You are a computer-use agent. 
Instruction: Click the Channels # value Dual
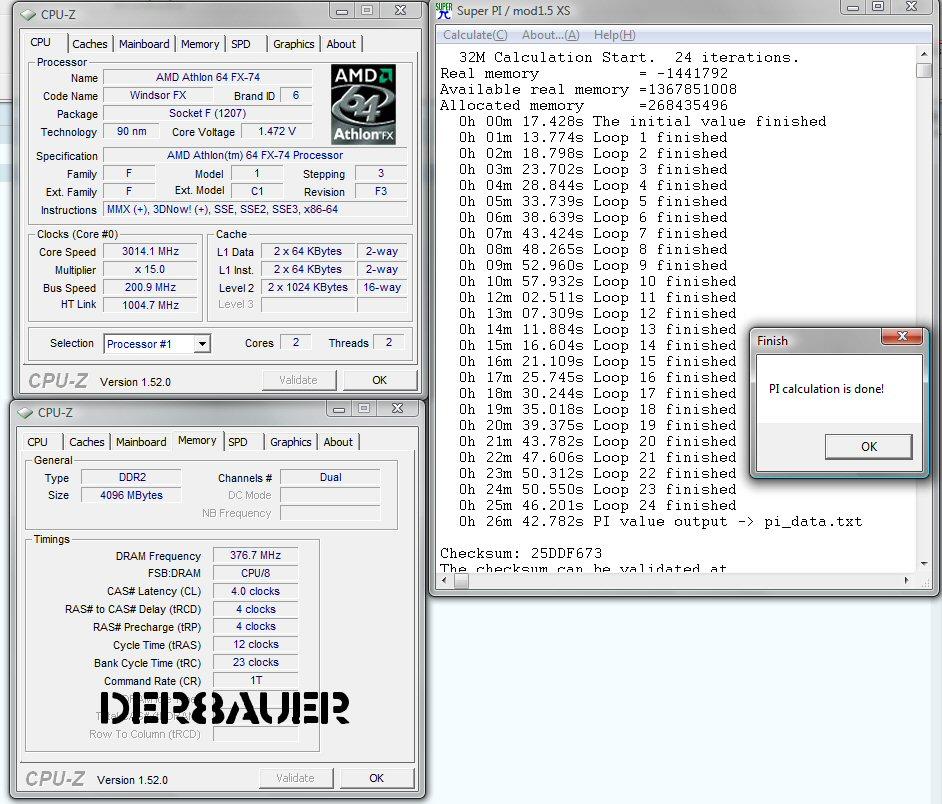click(330, 477)
